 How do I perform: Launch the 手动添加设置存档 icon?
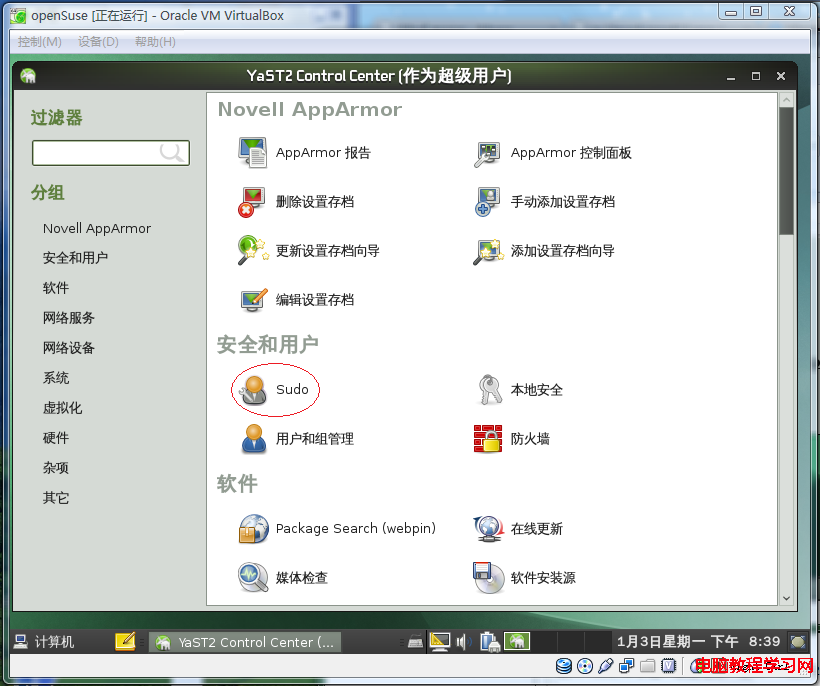[487, 202]
